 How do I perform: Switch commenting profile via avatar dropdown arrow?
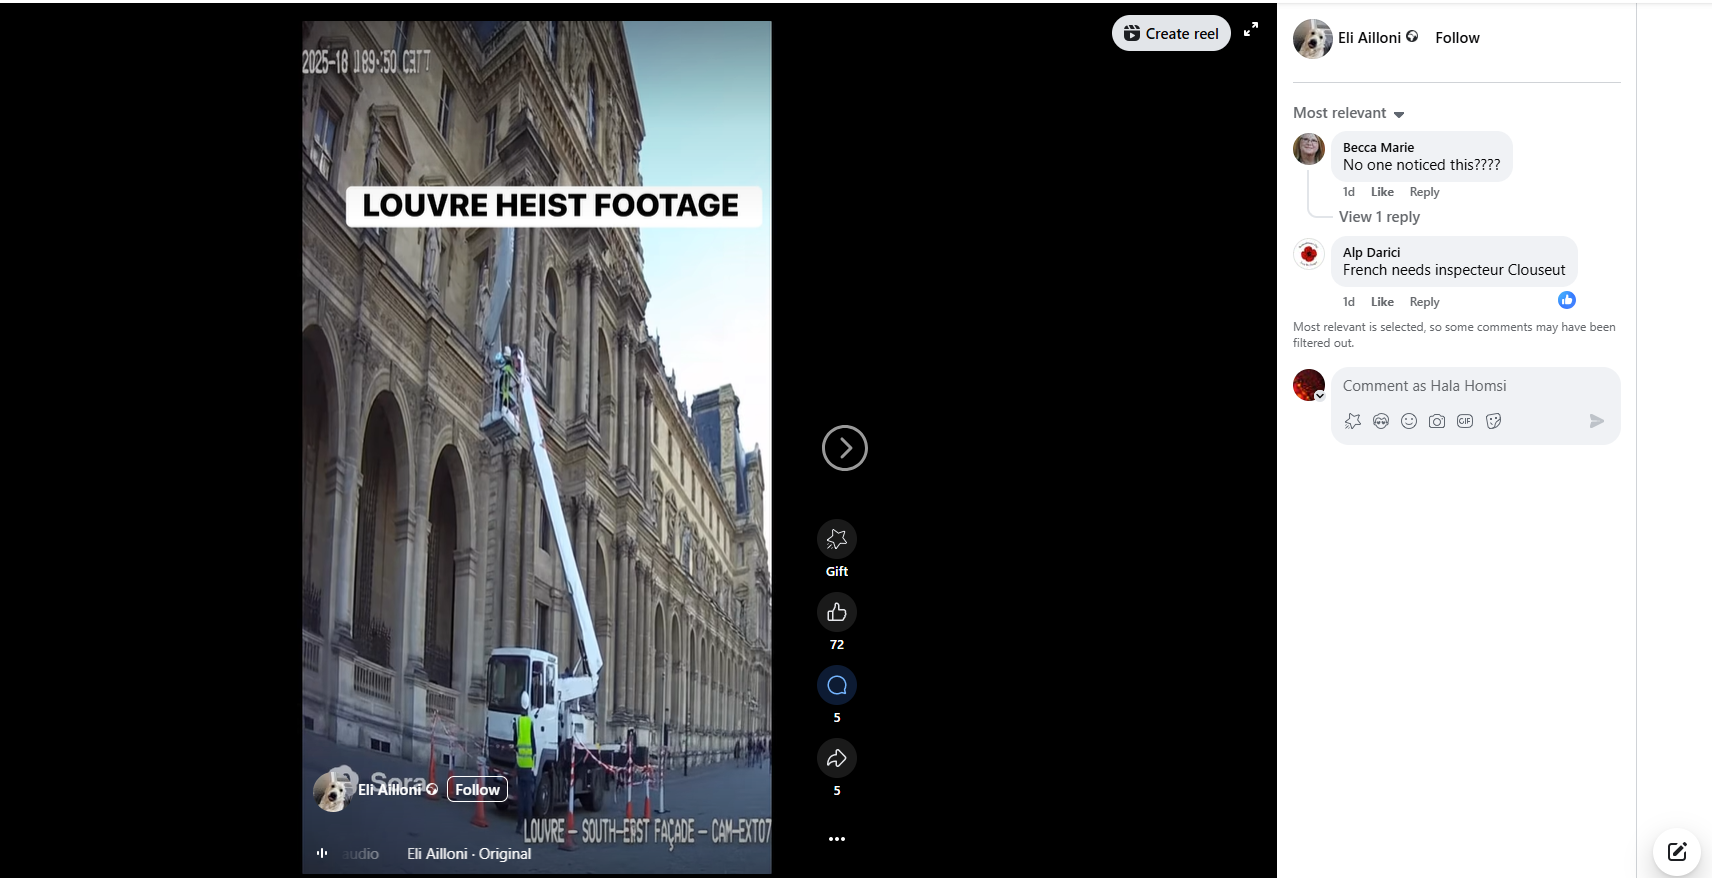[x=1320, y=396]
